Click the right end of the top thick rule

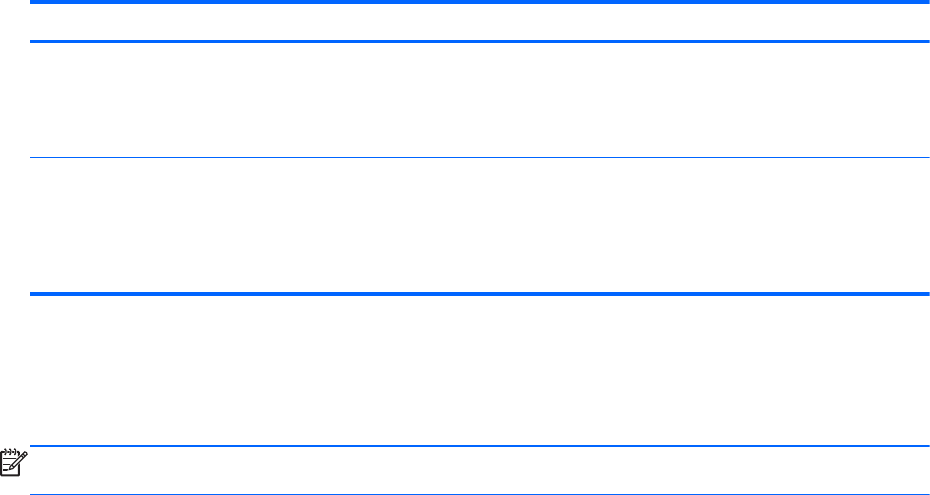pyautogui.click(x=925, y=3)
